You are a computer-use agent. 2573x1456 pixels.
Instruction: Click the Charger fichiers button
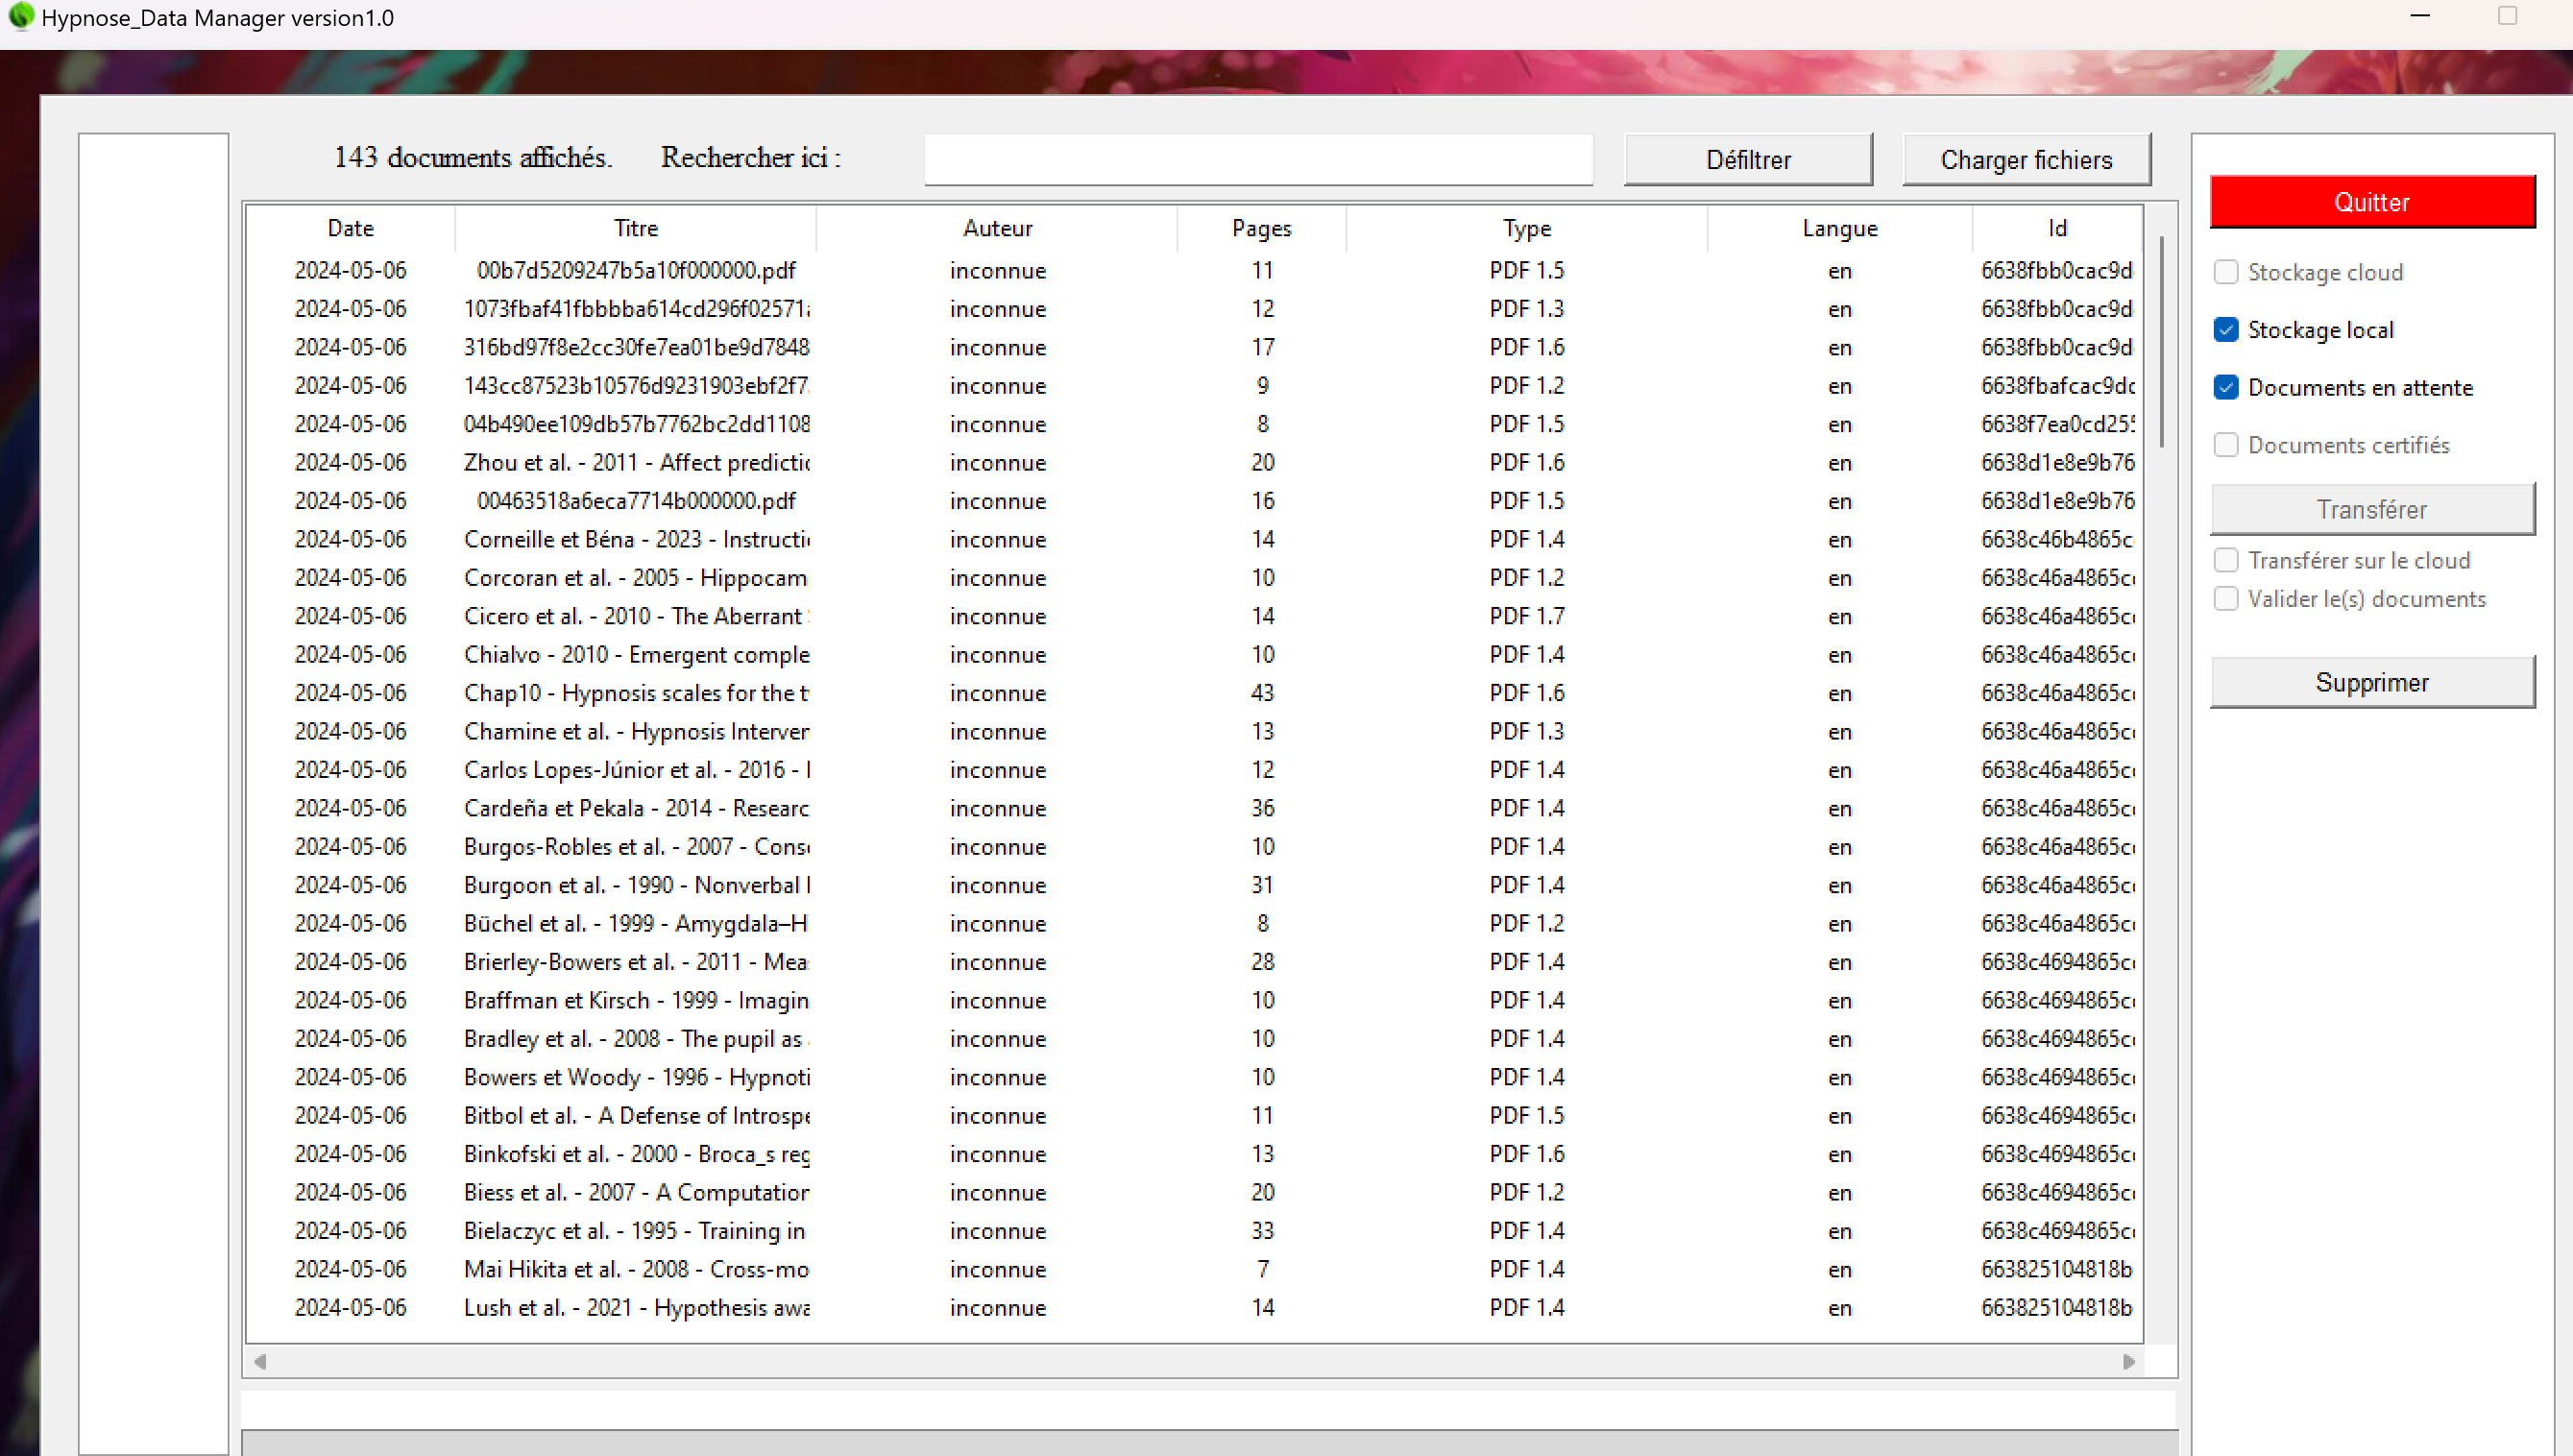point(2026,160)
